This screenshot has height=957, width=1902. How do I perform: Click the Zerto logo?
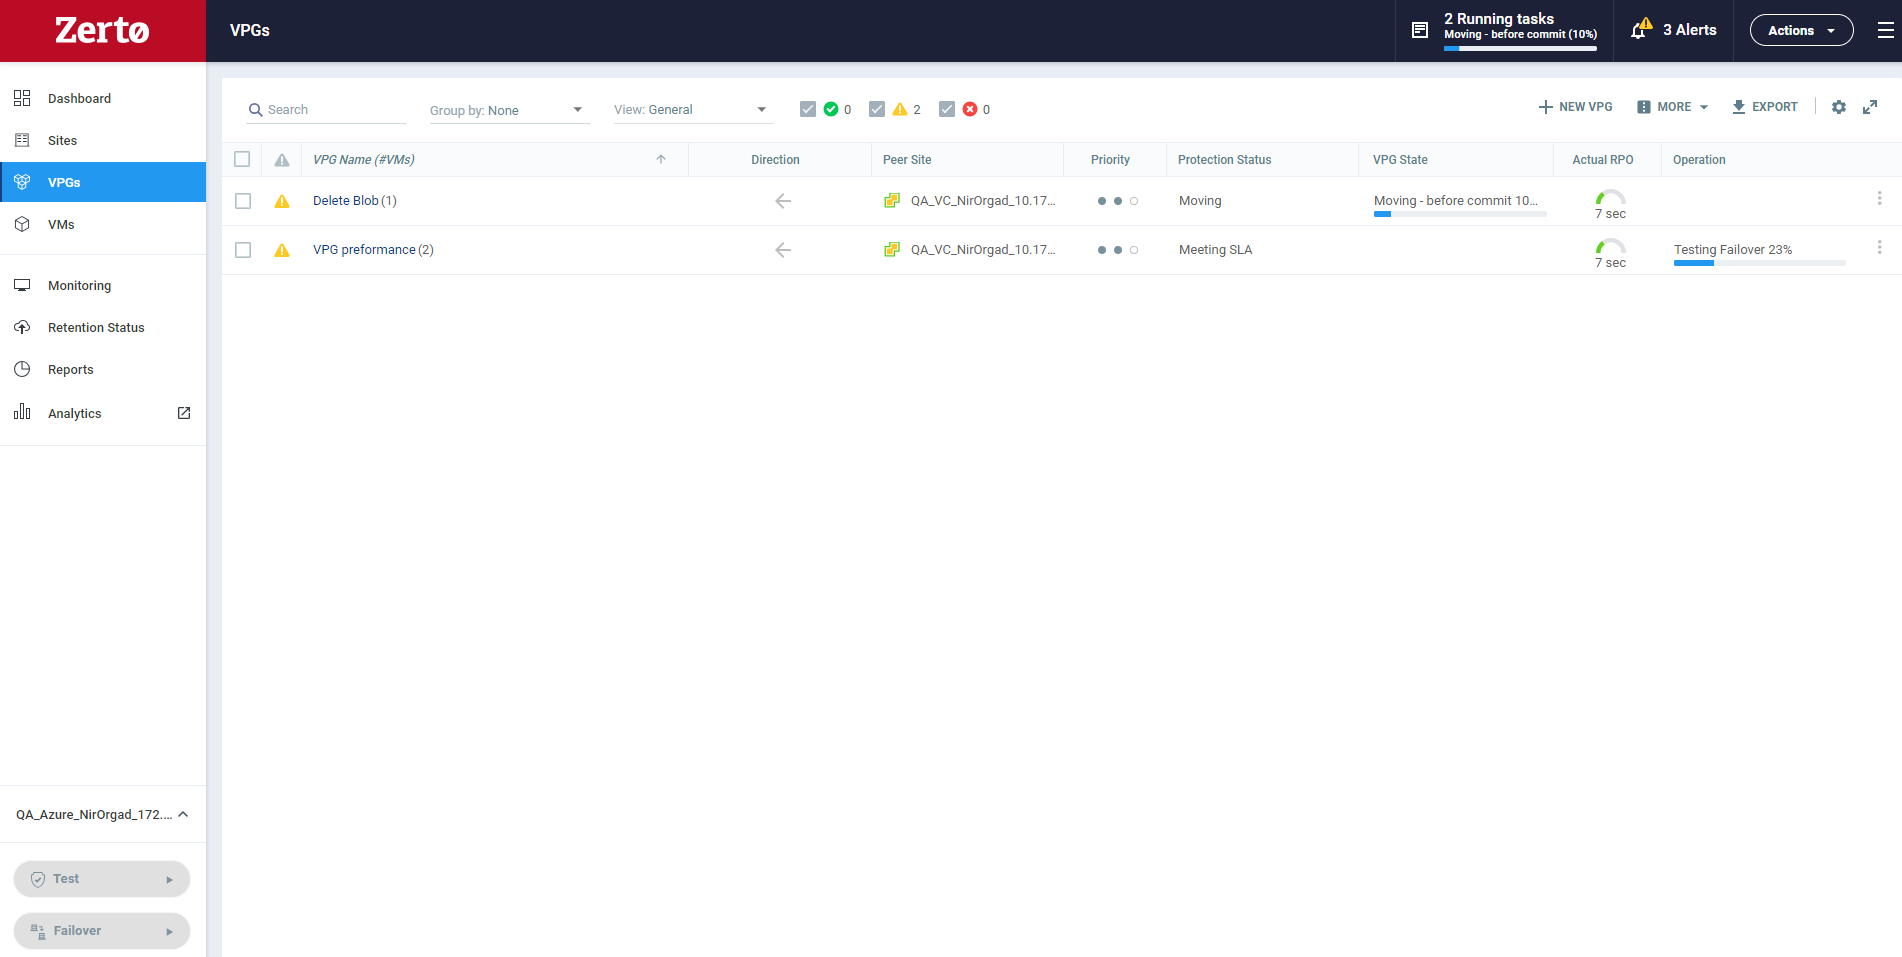[x=102, y=31]
